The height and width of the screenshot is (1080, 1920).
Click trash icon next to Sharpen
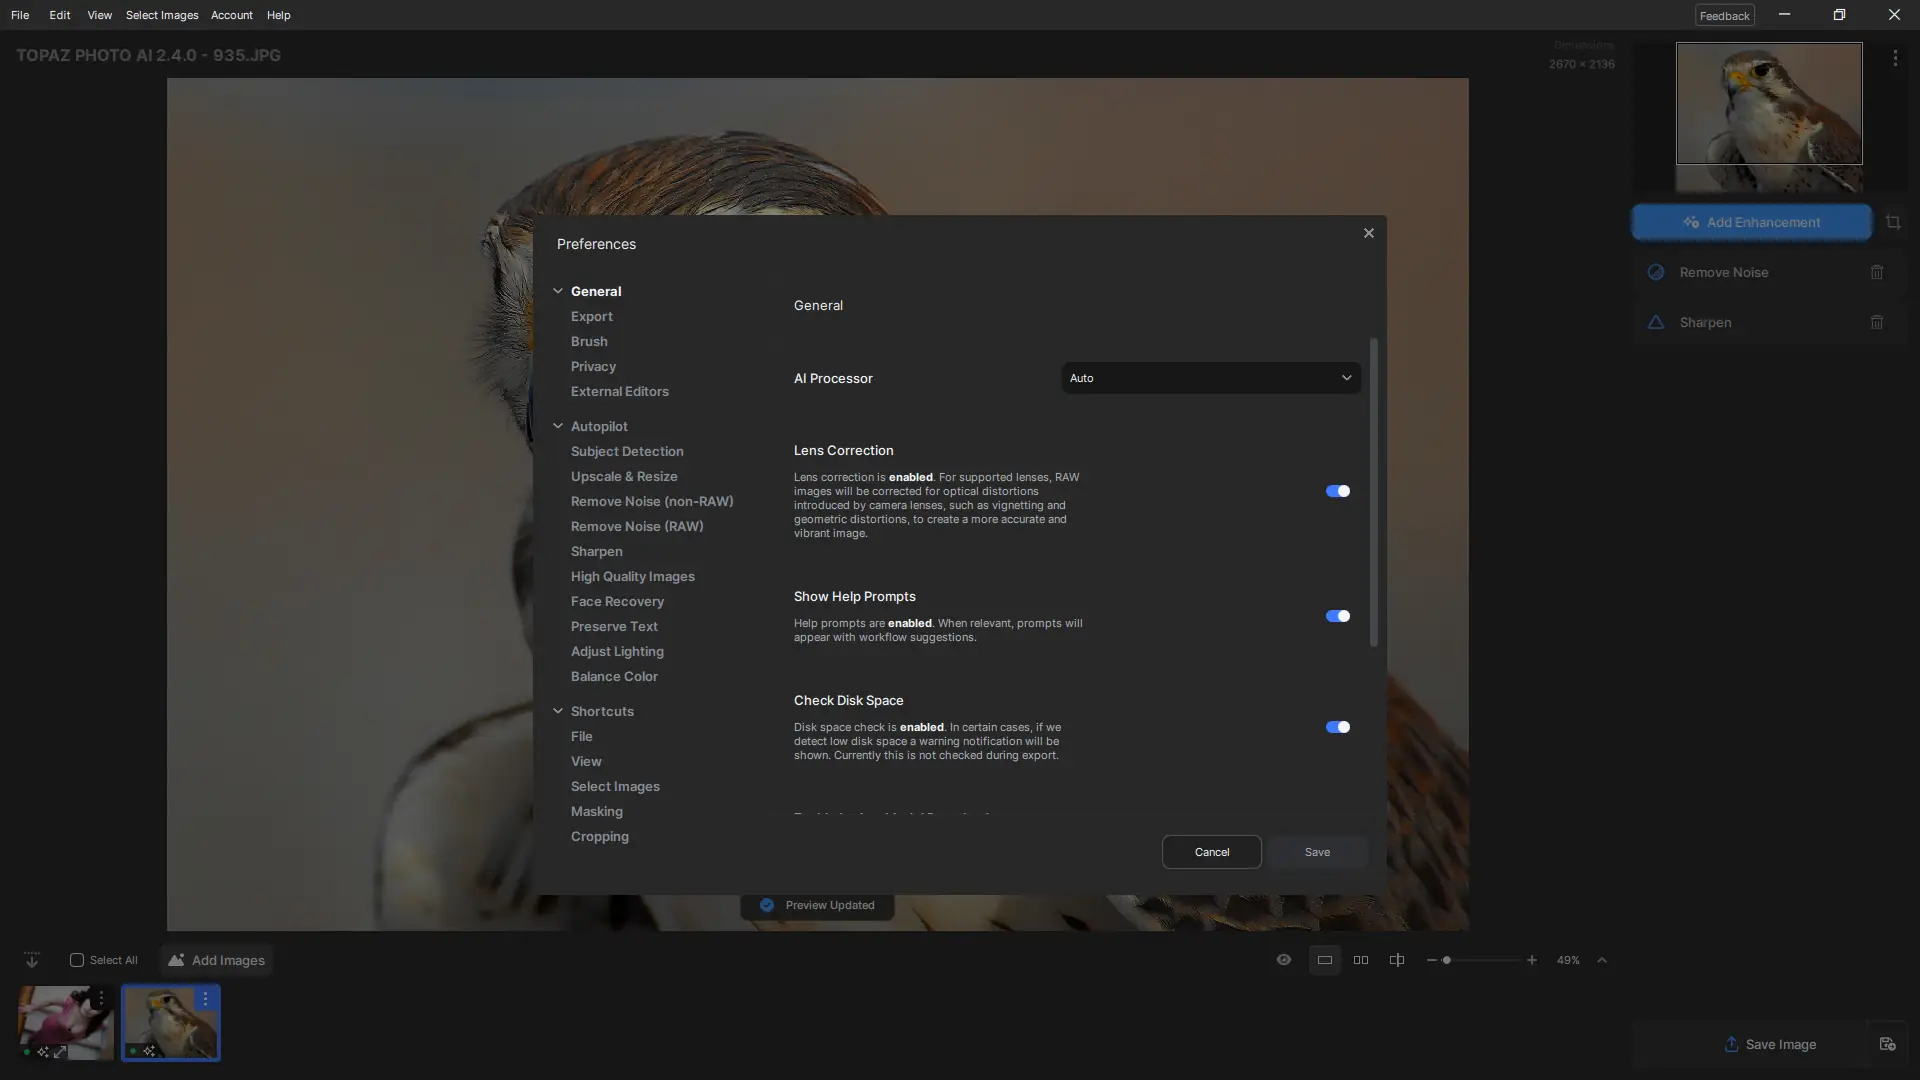click(x=1877, y=322)
